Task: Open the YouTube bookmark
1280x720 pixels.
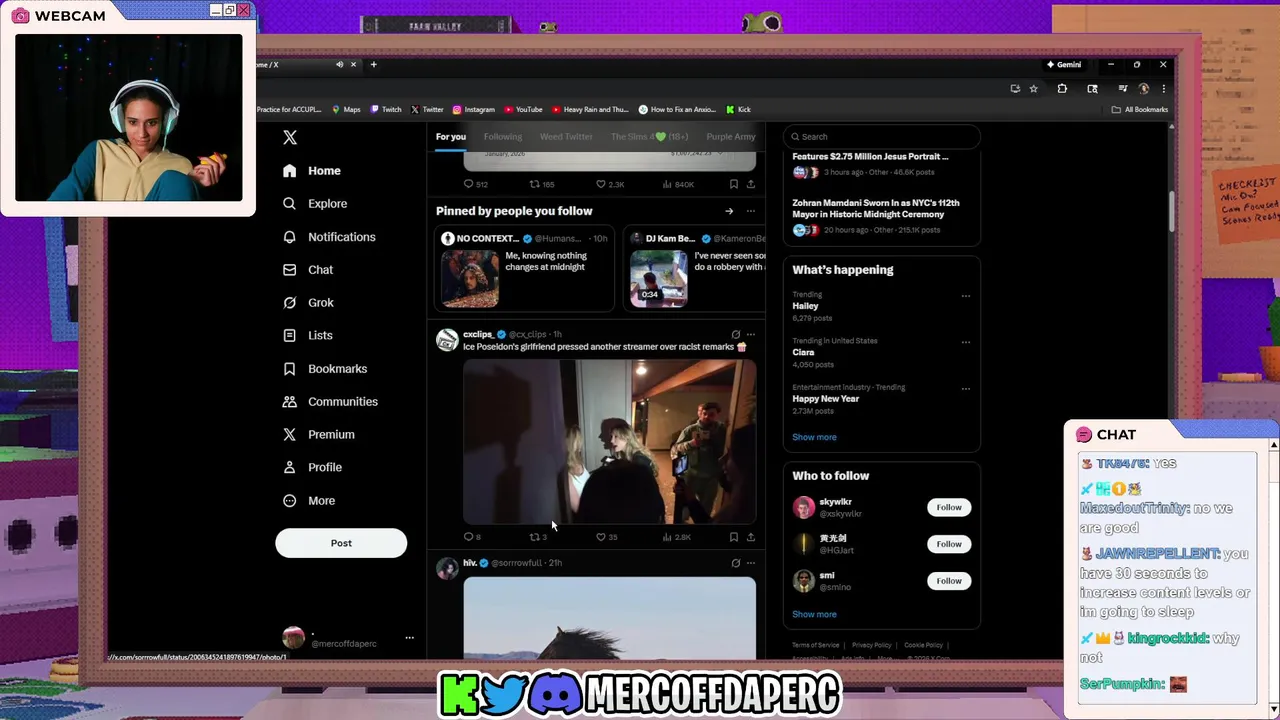Action: click(x=523, y=110)
